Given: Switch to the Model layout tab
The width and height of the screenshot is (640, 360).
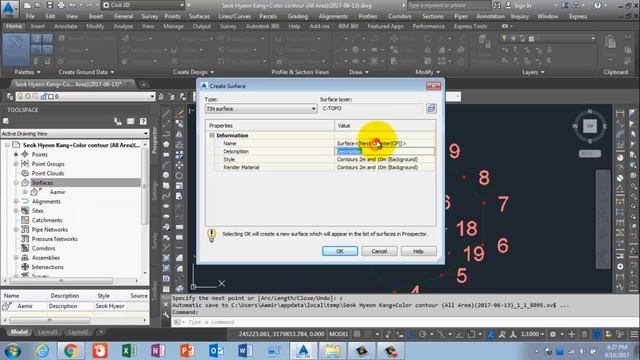Looking at the screenshot, I should tap(19, 332).
